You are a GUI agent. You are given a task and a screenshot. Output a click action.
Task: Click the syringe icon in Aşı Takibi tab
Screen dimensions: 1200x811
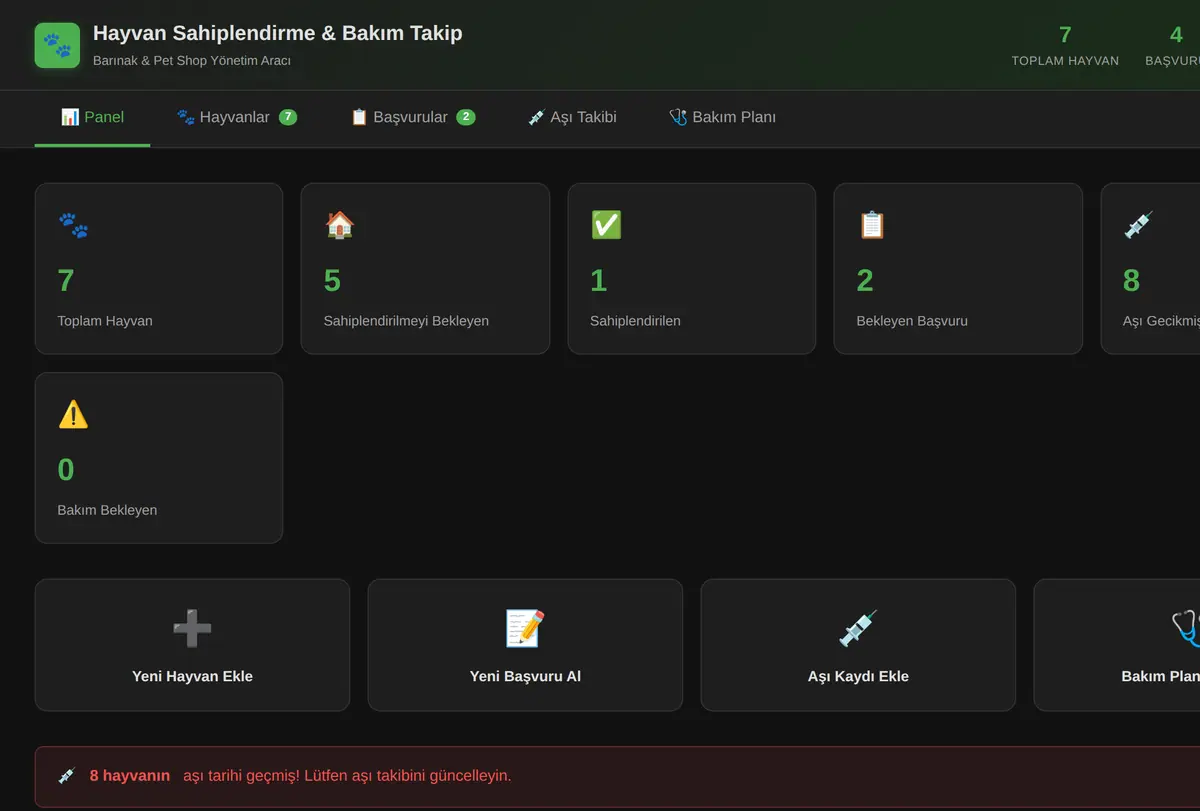pos(537,117)
